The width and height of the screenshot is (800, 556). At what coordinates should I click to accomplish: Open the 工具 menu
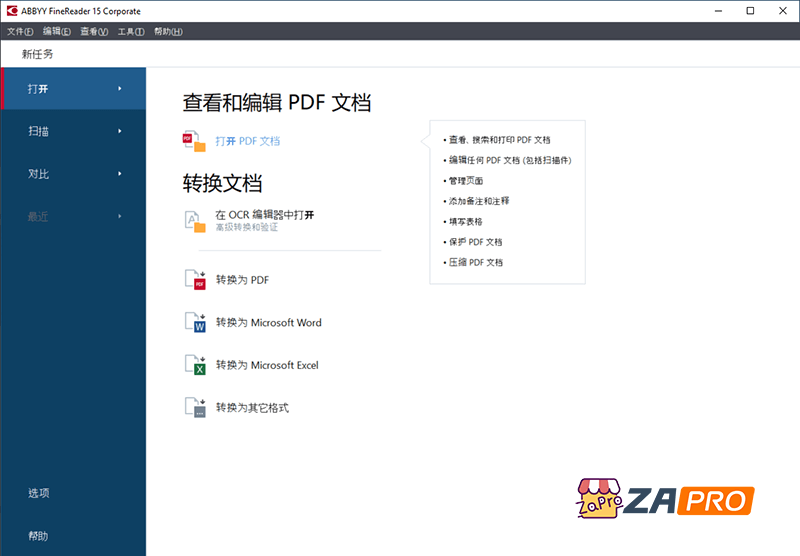pyautogui.click(x=131, y=32)
